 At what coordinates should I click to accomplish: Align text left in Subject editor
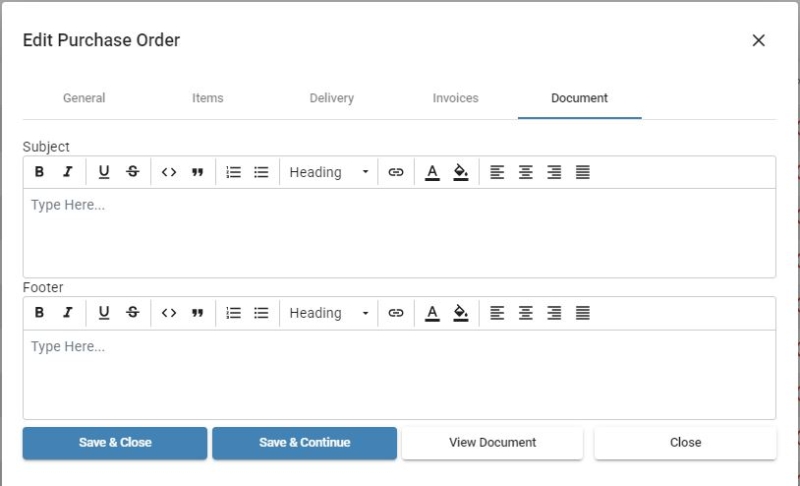click(497, 172)
